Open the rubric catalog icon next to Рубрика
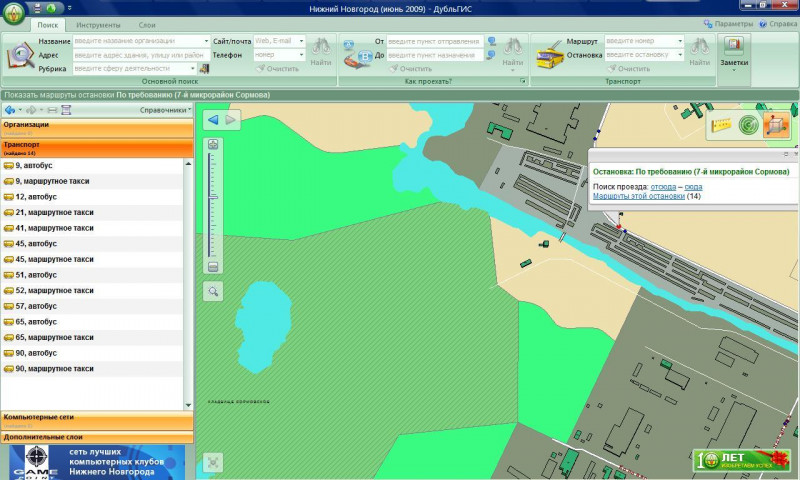The height and width of the screenshot is (480, 800). click(204, 68)
